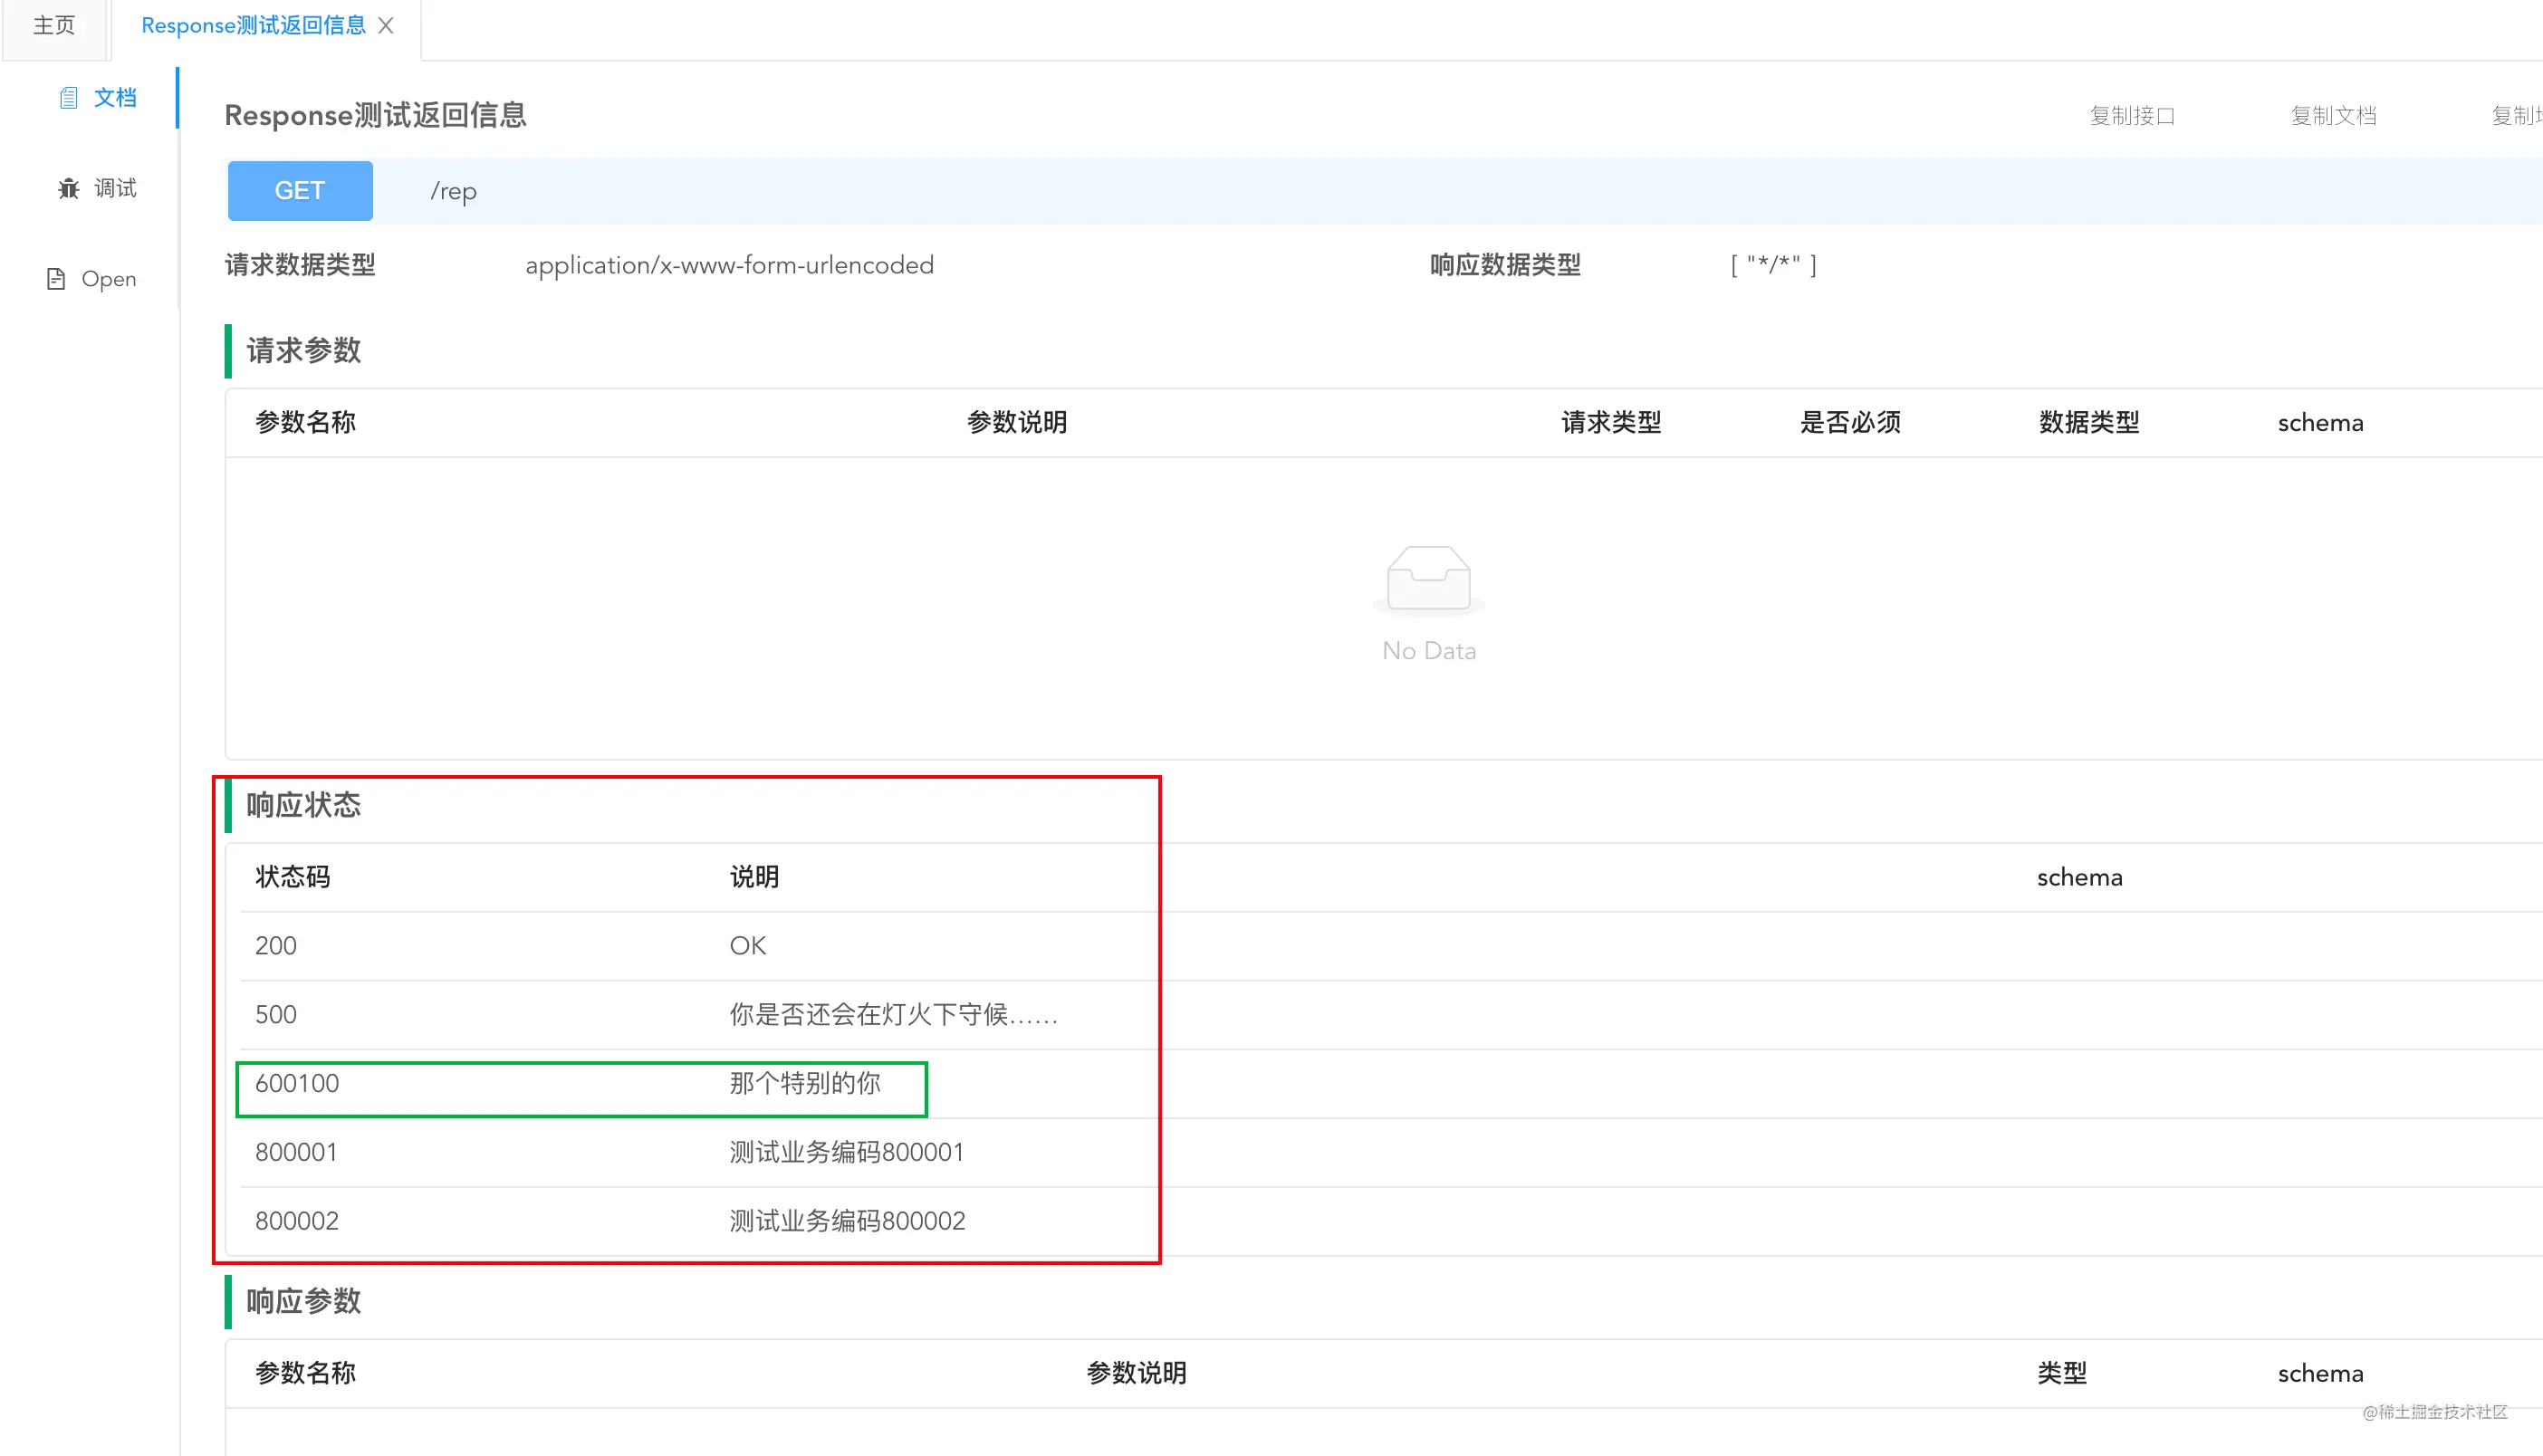The height and width of the screenshot is (1456, 2543).
Task: Click the 是否必须 column header
Action: click(x=1850, y=422)
